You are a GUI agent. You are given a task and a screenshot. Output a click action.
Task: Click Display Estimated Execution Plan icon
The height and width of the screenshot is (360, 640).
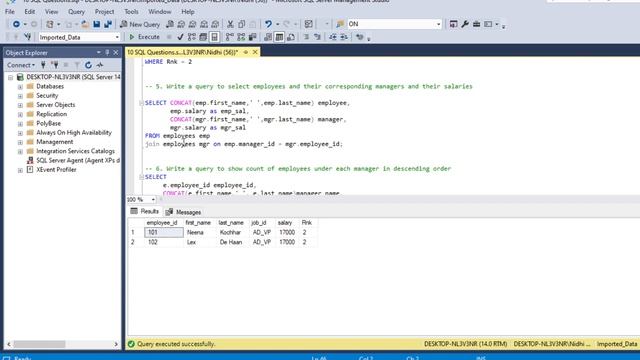tap(191, 37)
